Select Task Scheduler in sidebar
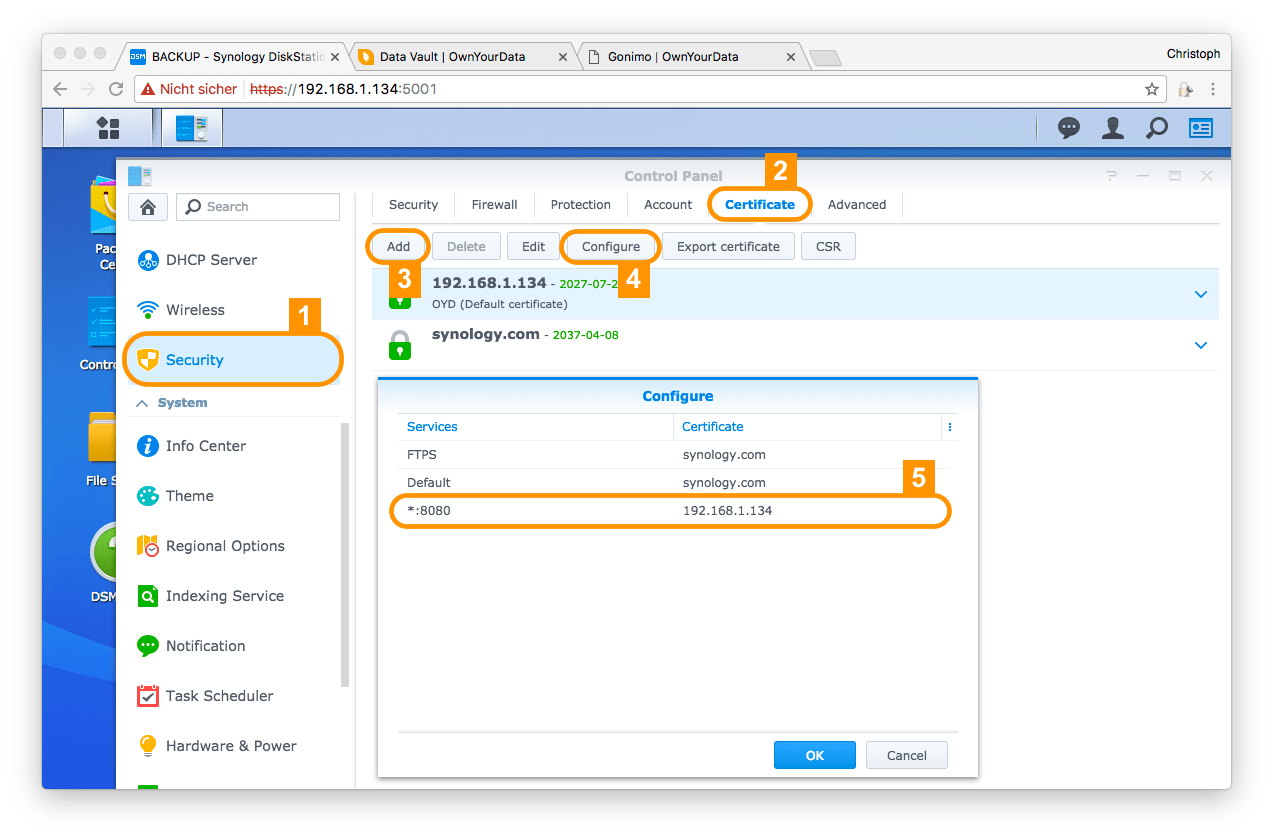 pyautogui.click(x=219, y=696)
